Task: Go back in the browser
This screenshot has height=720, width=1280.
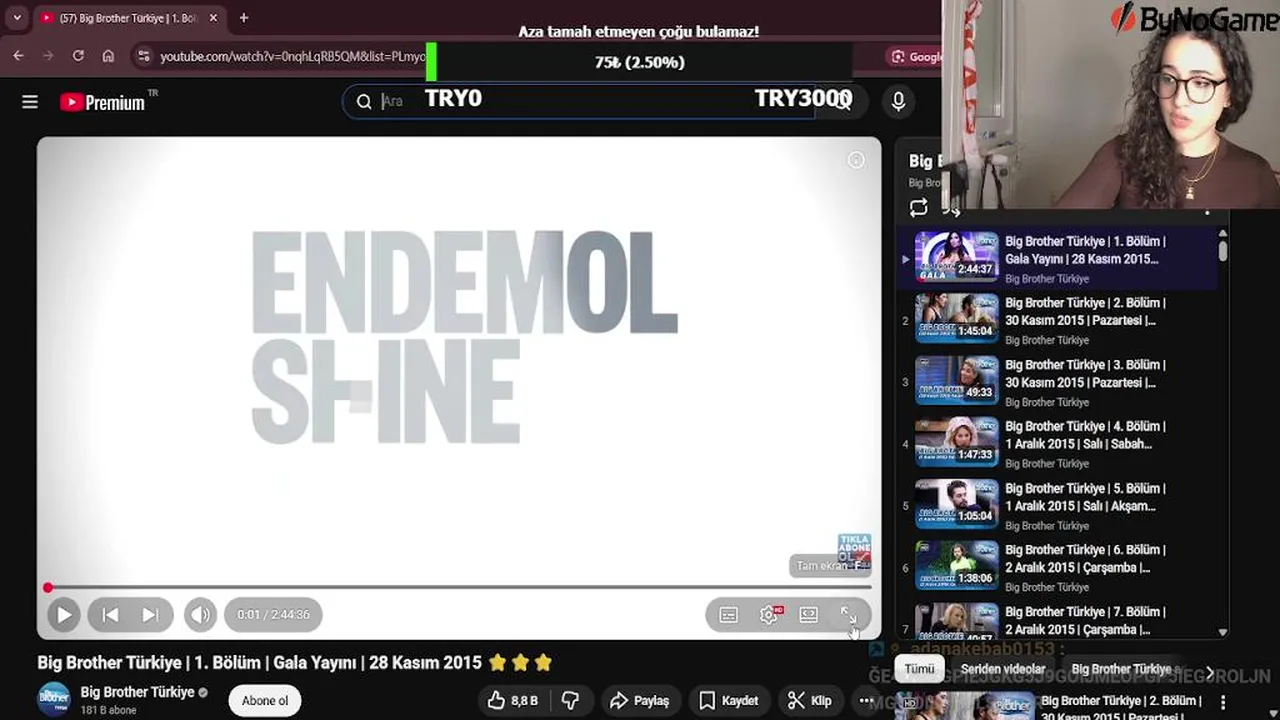Action: pyautogui.click(x=18, y=56)
